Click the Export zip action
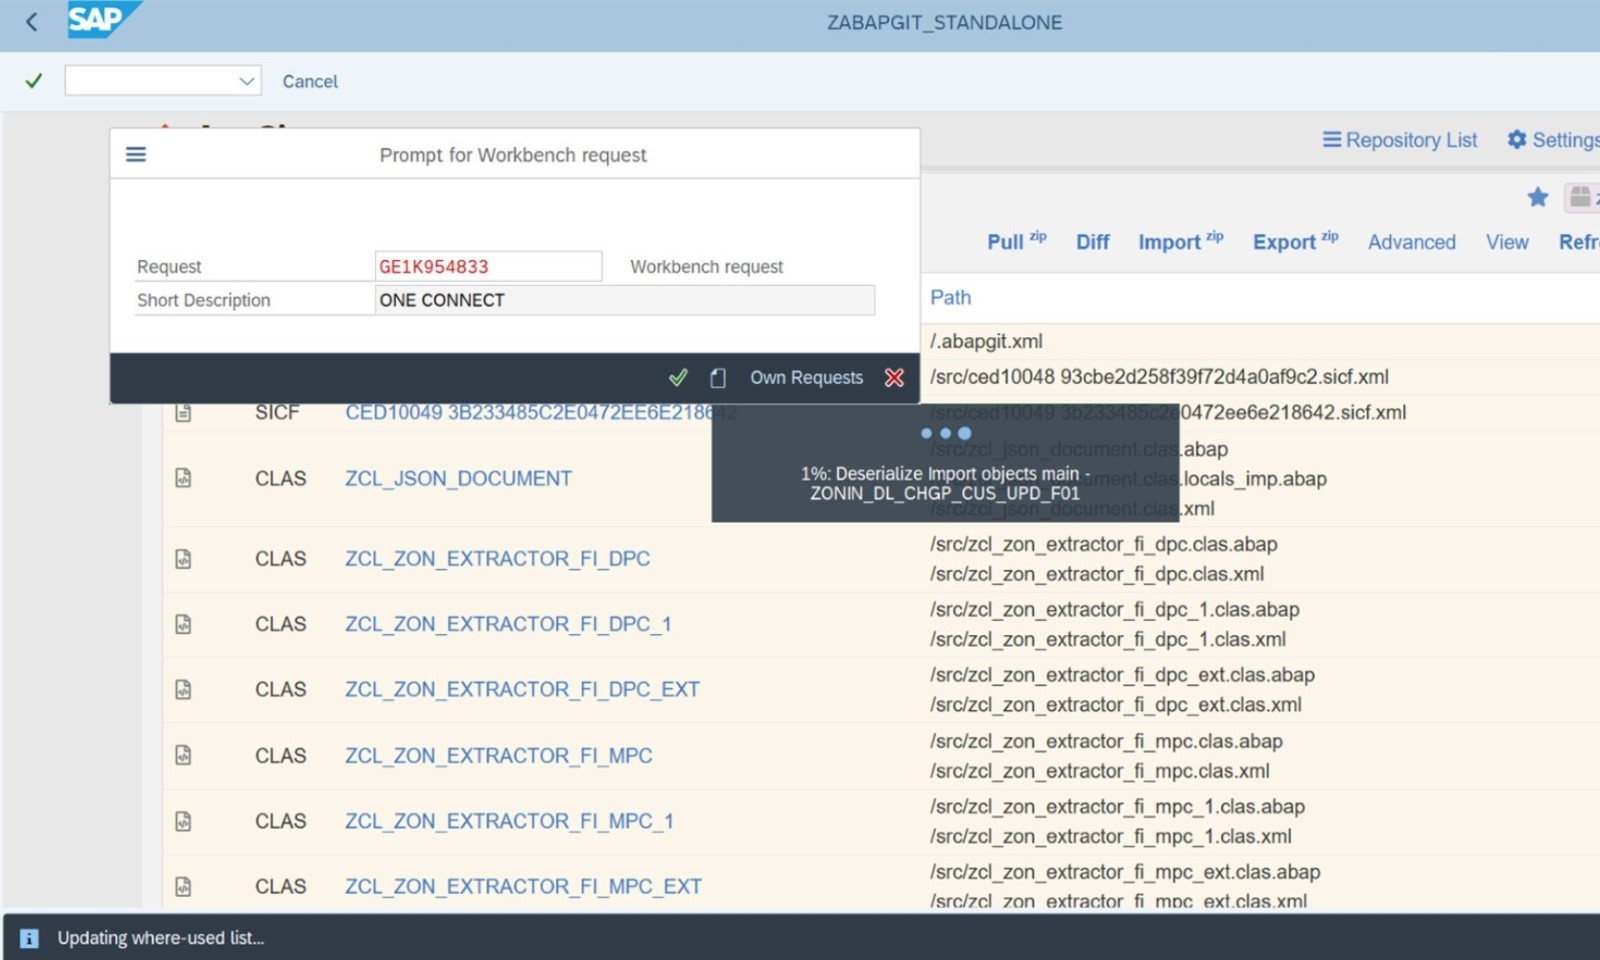Image resolution: width=1600 pixels, height=960 pixels. (x=1294, y=242)
